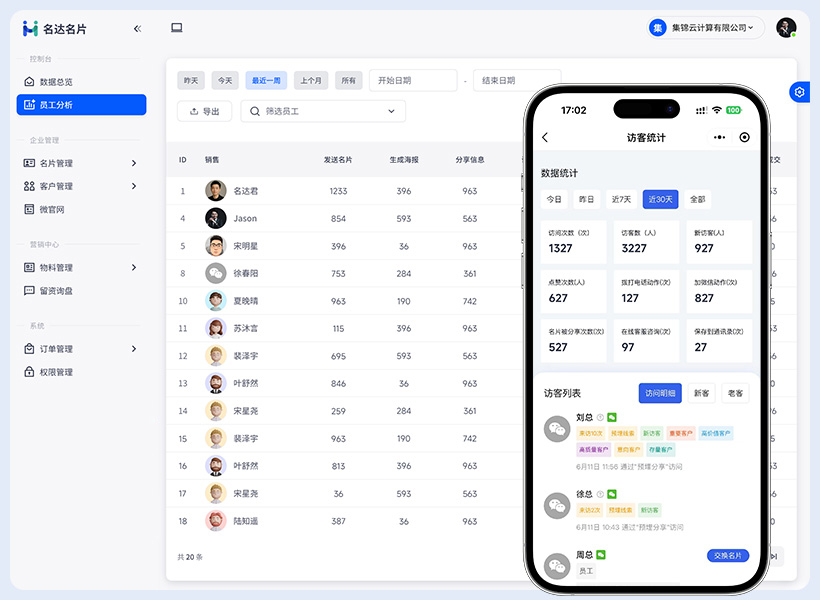Tap the 重要客户 tag under 刘总
Viewport: 820px width, 600px height.
(681, 433)
